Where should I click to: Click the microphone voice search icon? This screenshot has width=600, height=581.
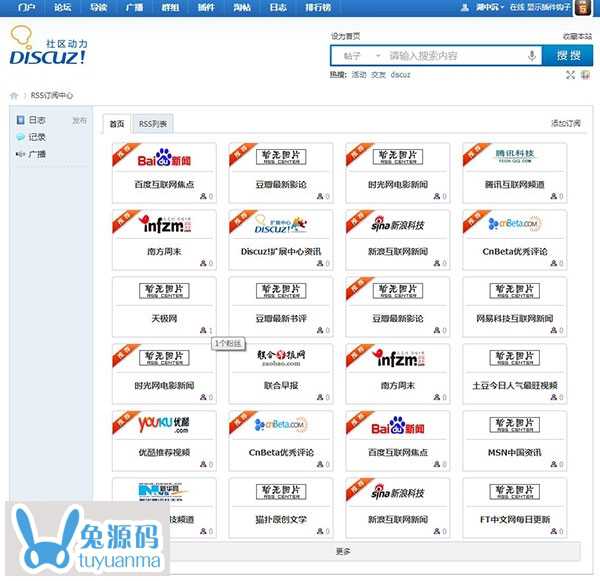point(532,56)
